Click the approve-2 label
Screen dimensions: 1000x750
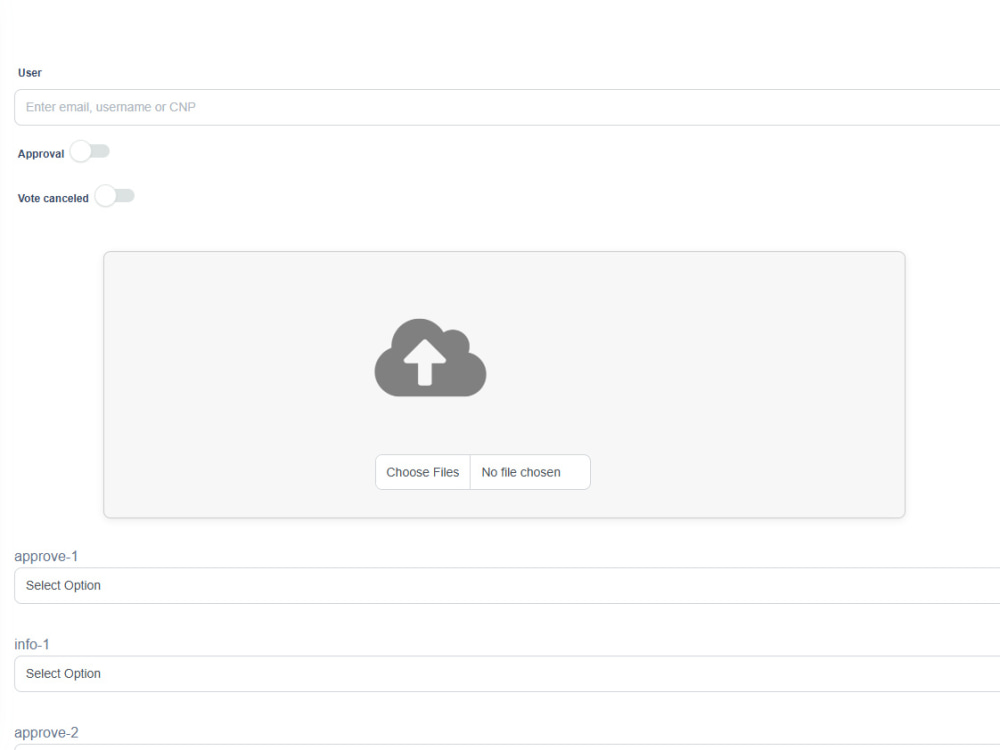(x=46, y=733)
